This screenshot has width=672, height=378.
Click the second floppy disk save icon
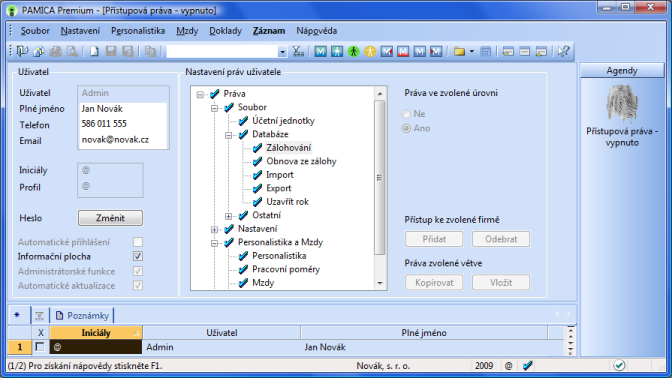point(128,51)
